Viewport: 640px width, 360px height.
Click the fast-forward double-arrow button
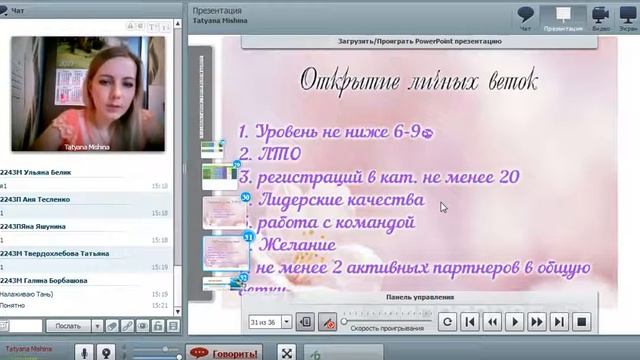click(x=537, y=322)
